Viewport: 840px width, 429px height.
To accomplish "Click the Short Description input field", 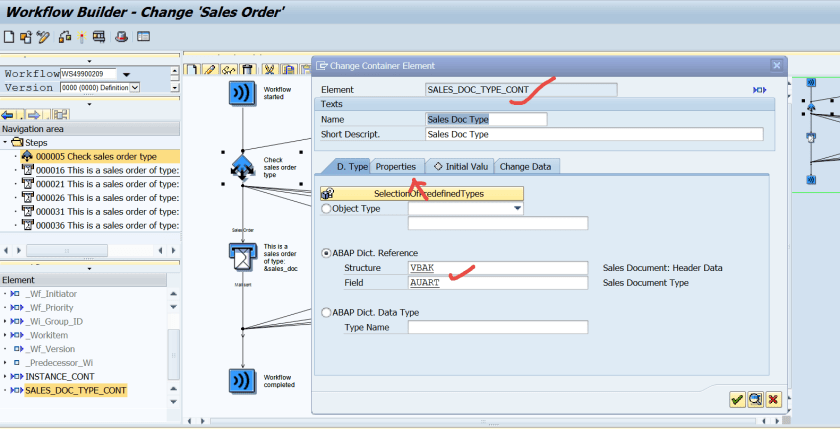I will 593,134.
